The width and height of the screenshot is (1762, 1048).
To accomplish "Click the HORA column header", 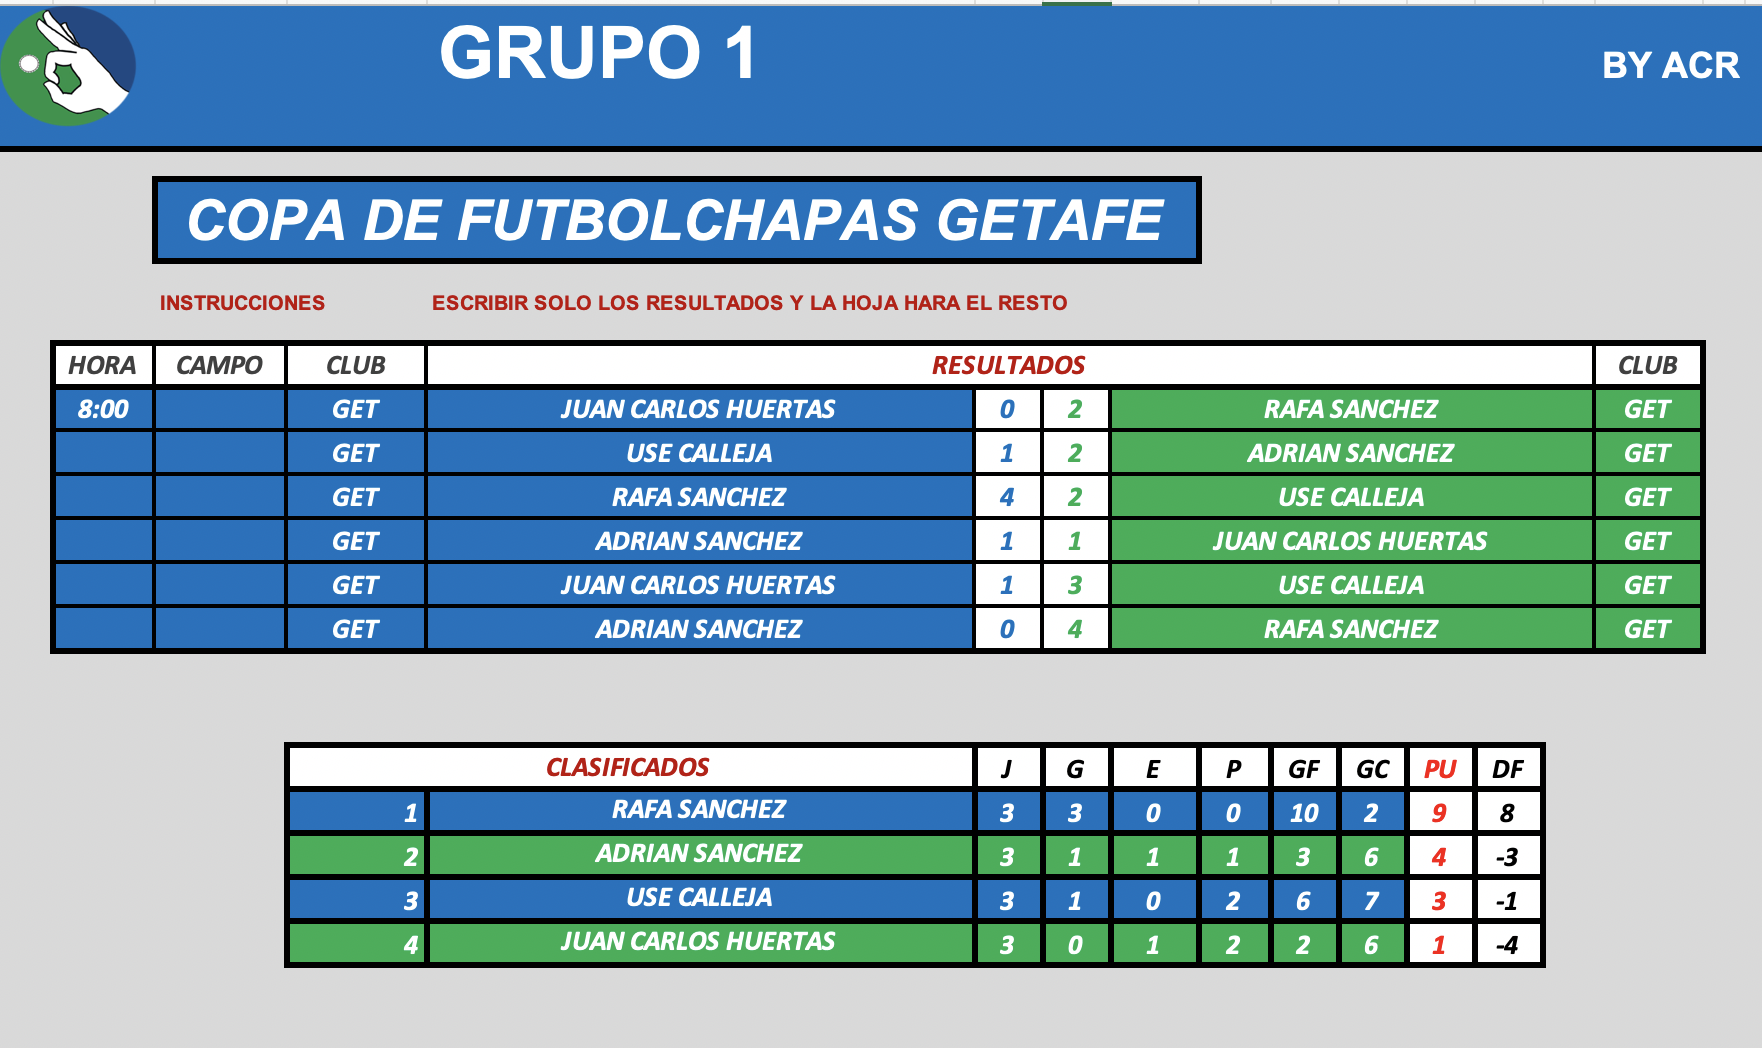I will 104,365.
